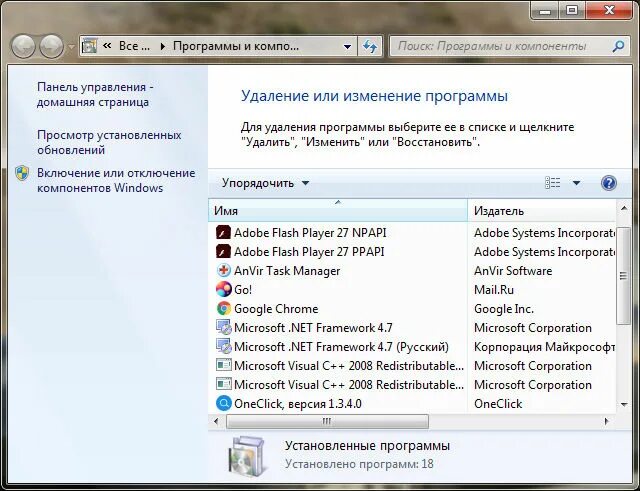Screen dimensions: 640x491
Task: Click the AnVir Task Manager icon
Action: tap(223, 271)
